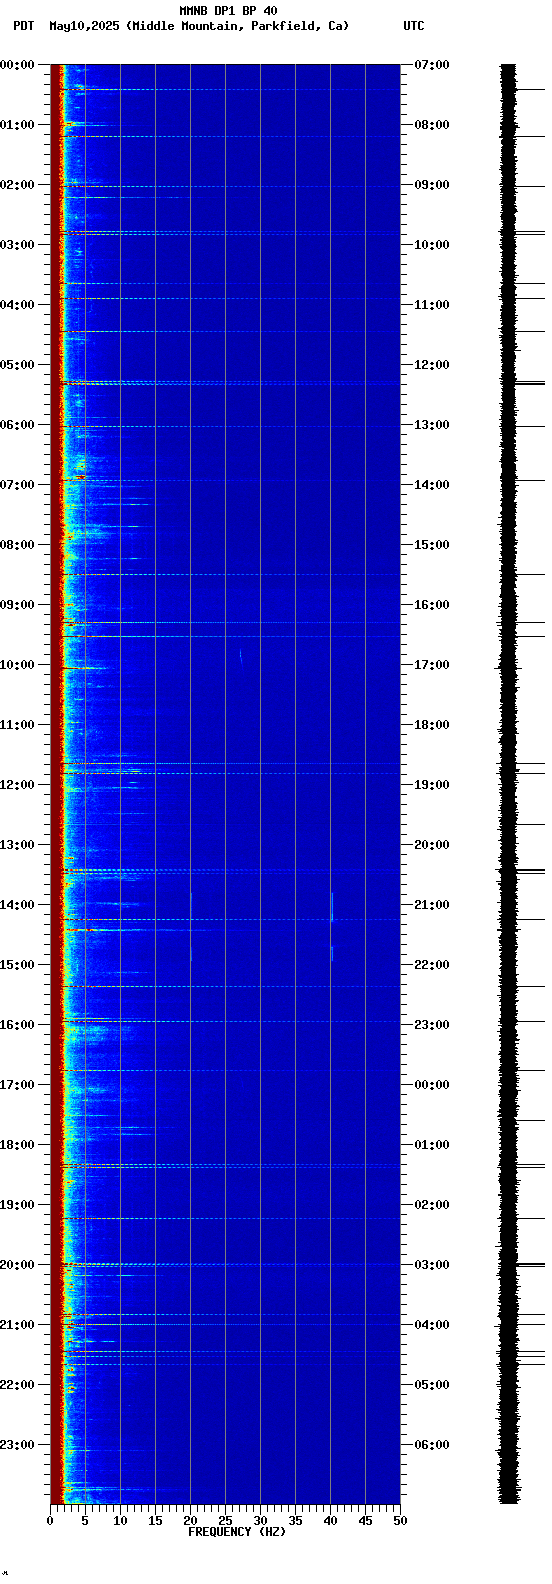Click the PDT time label '00:00'

tap(17, 65)
